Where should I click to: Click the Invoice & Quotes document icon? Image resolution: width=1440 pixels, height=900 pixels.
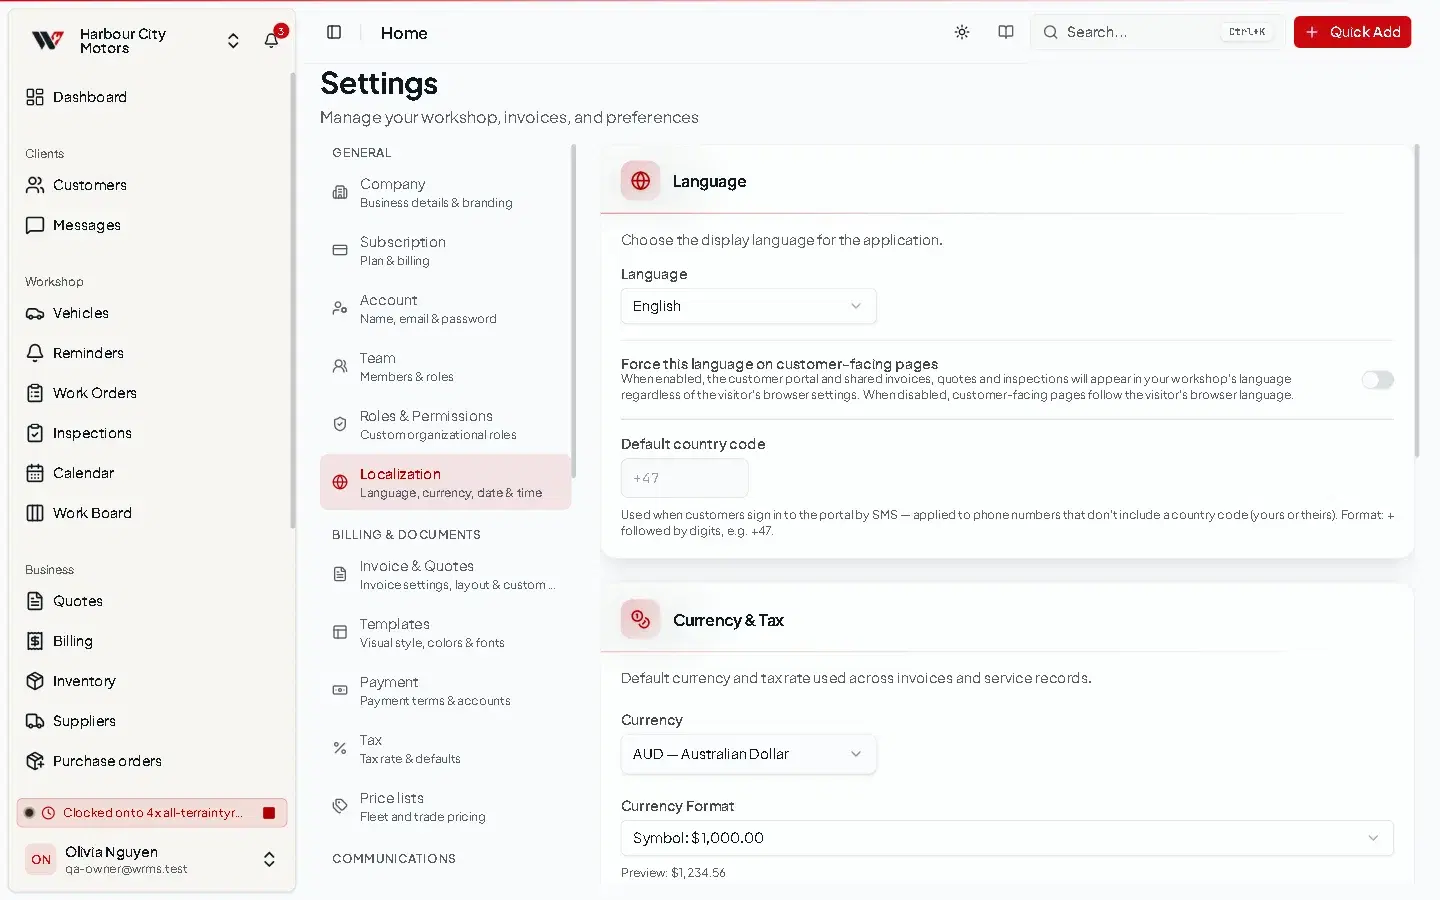(340, 574)
